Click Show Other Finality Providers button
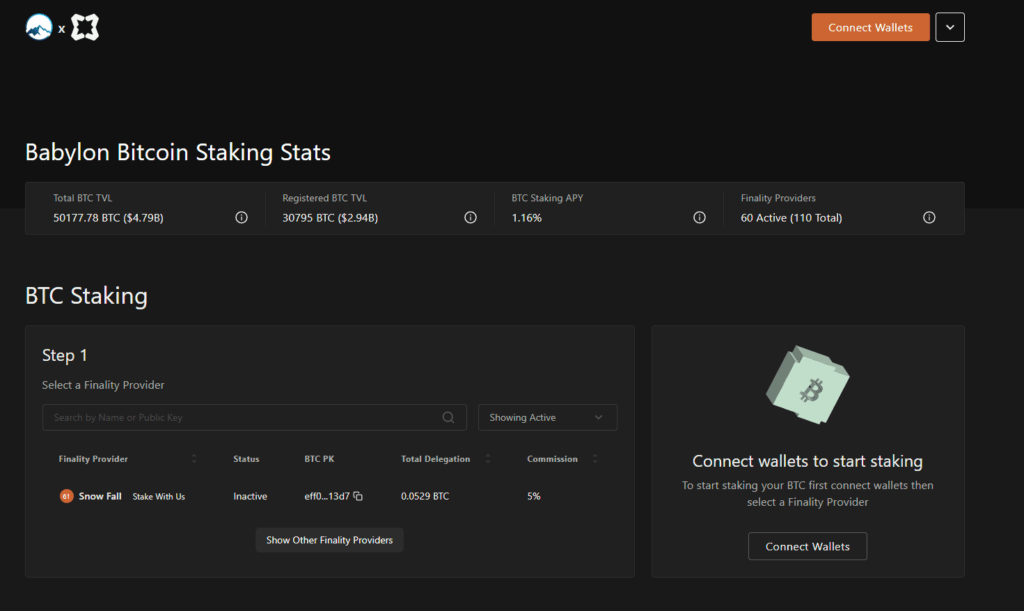This screenshot has width=1024, height=611. 329,540
